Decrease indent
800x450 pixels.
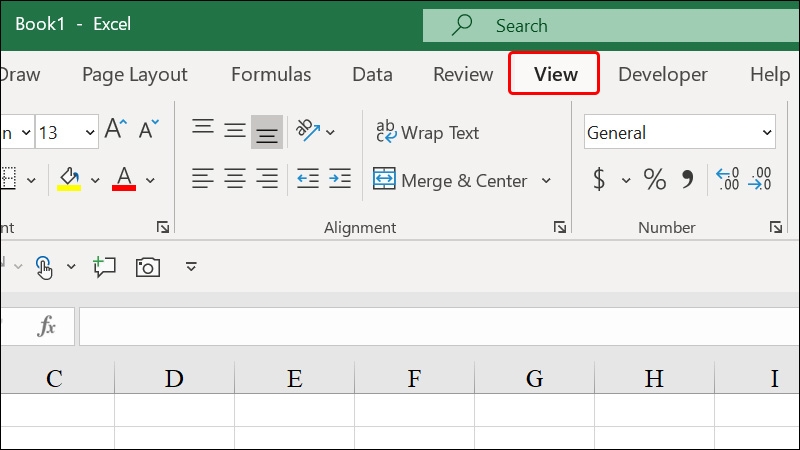tap(308, 179)
